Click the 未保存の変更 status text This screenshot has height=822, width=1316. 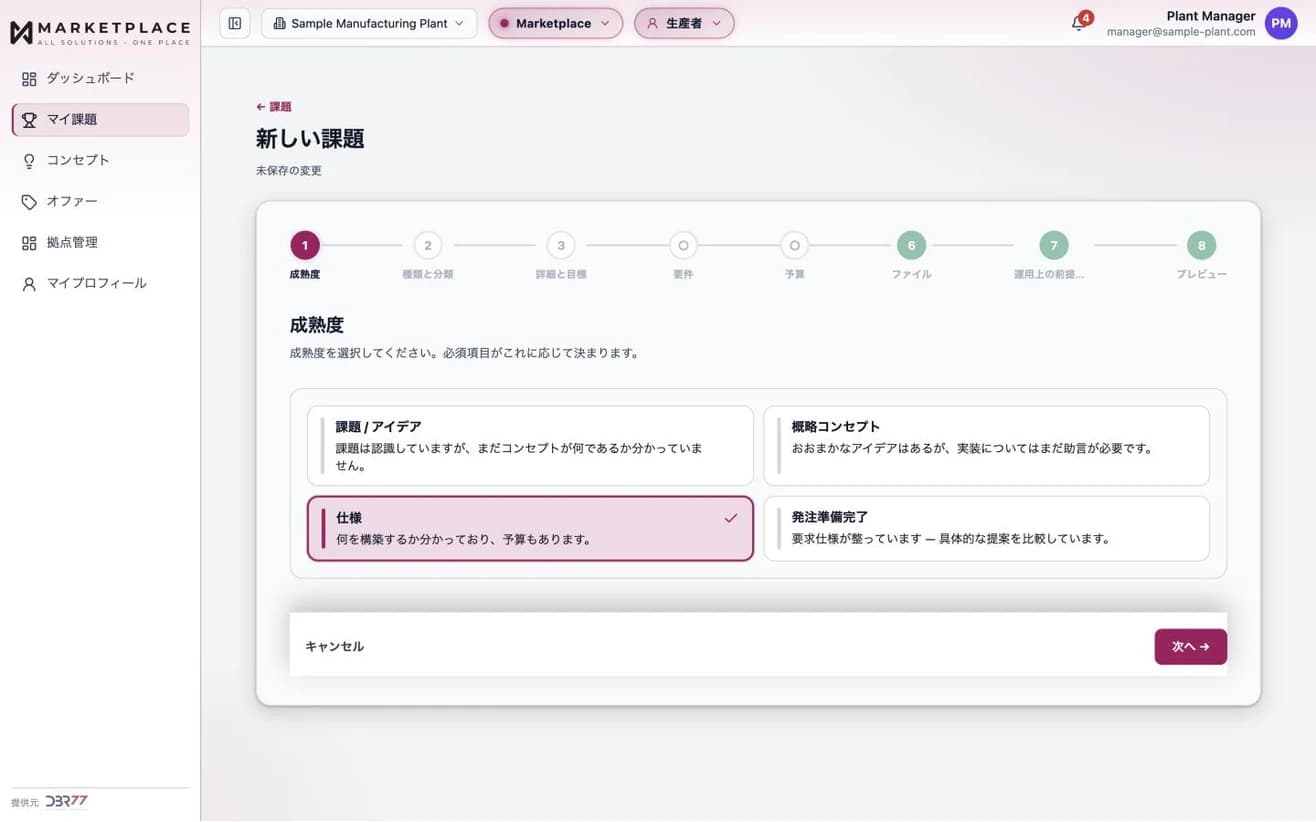tap(288, 171)
